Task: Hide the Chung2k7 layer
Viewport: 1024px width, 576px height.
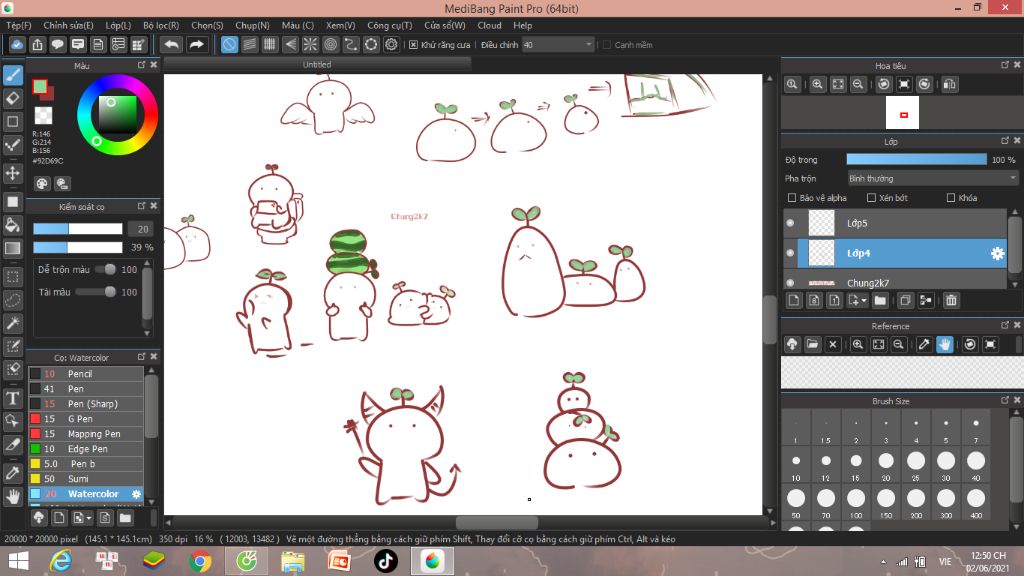Action: [x=790, y=283]
